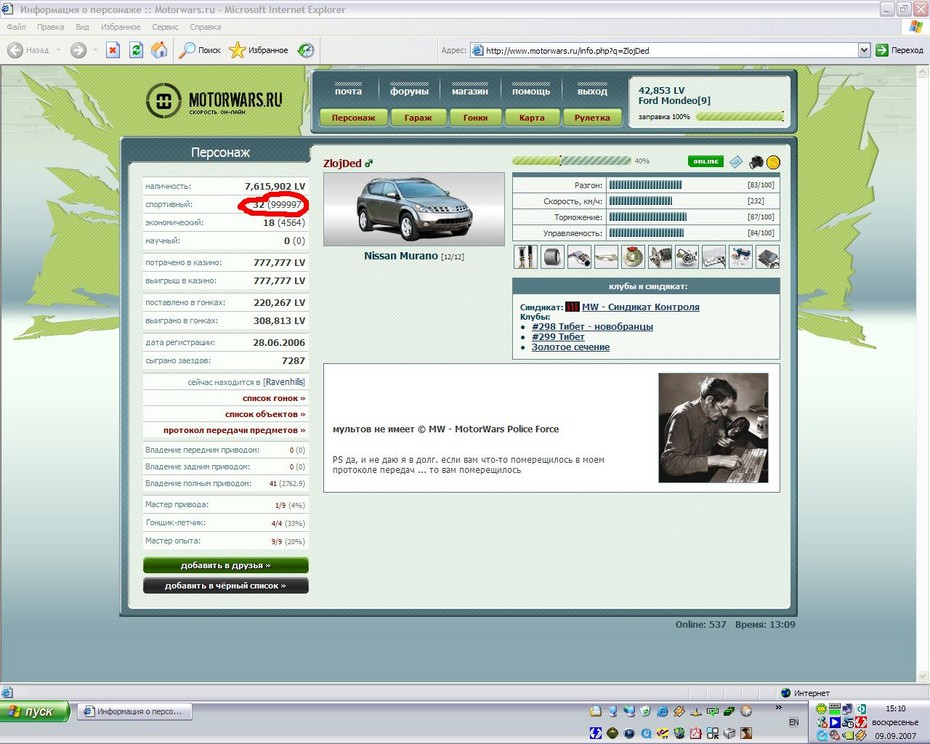Open the Файл menu
Screen dimensions: 930x744
coord(16,27)
